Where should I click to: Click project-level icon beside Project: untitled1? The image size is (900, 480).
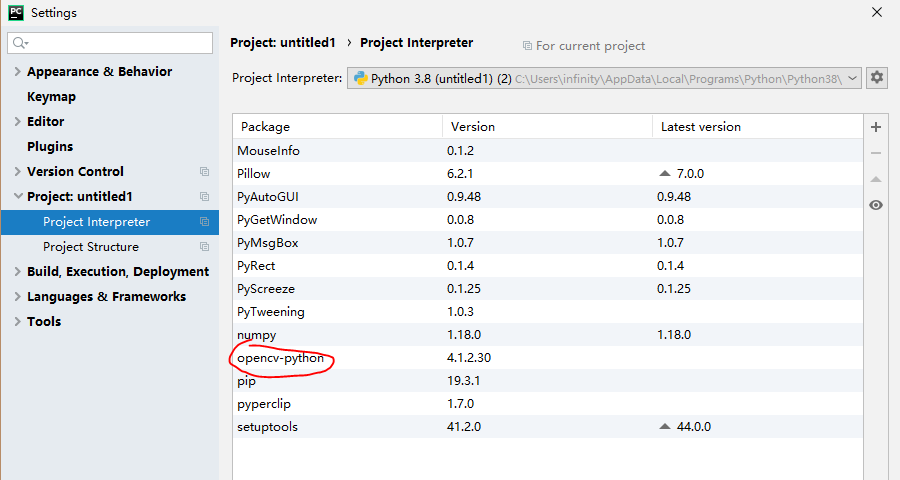coord(204,196)
